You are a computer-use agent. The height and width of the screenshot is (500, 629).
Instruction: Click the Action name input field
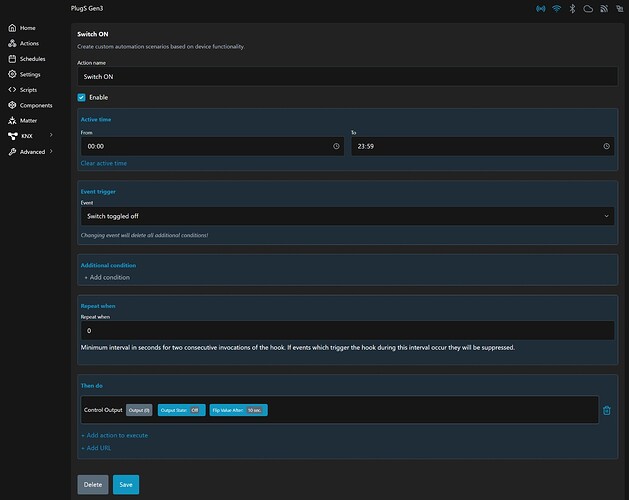(x=347, y=77)
